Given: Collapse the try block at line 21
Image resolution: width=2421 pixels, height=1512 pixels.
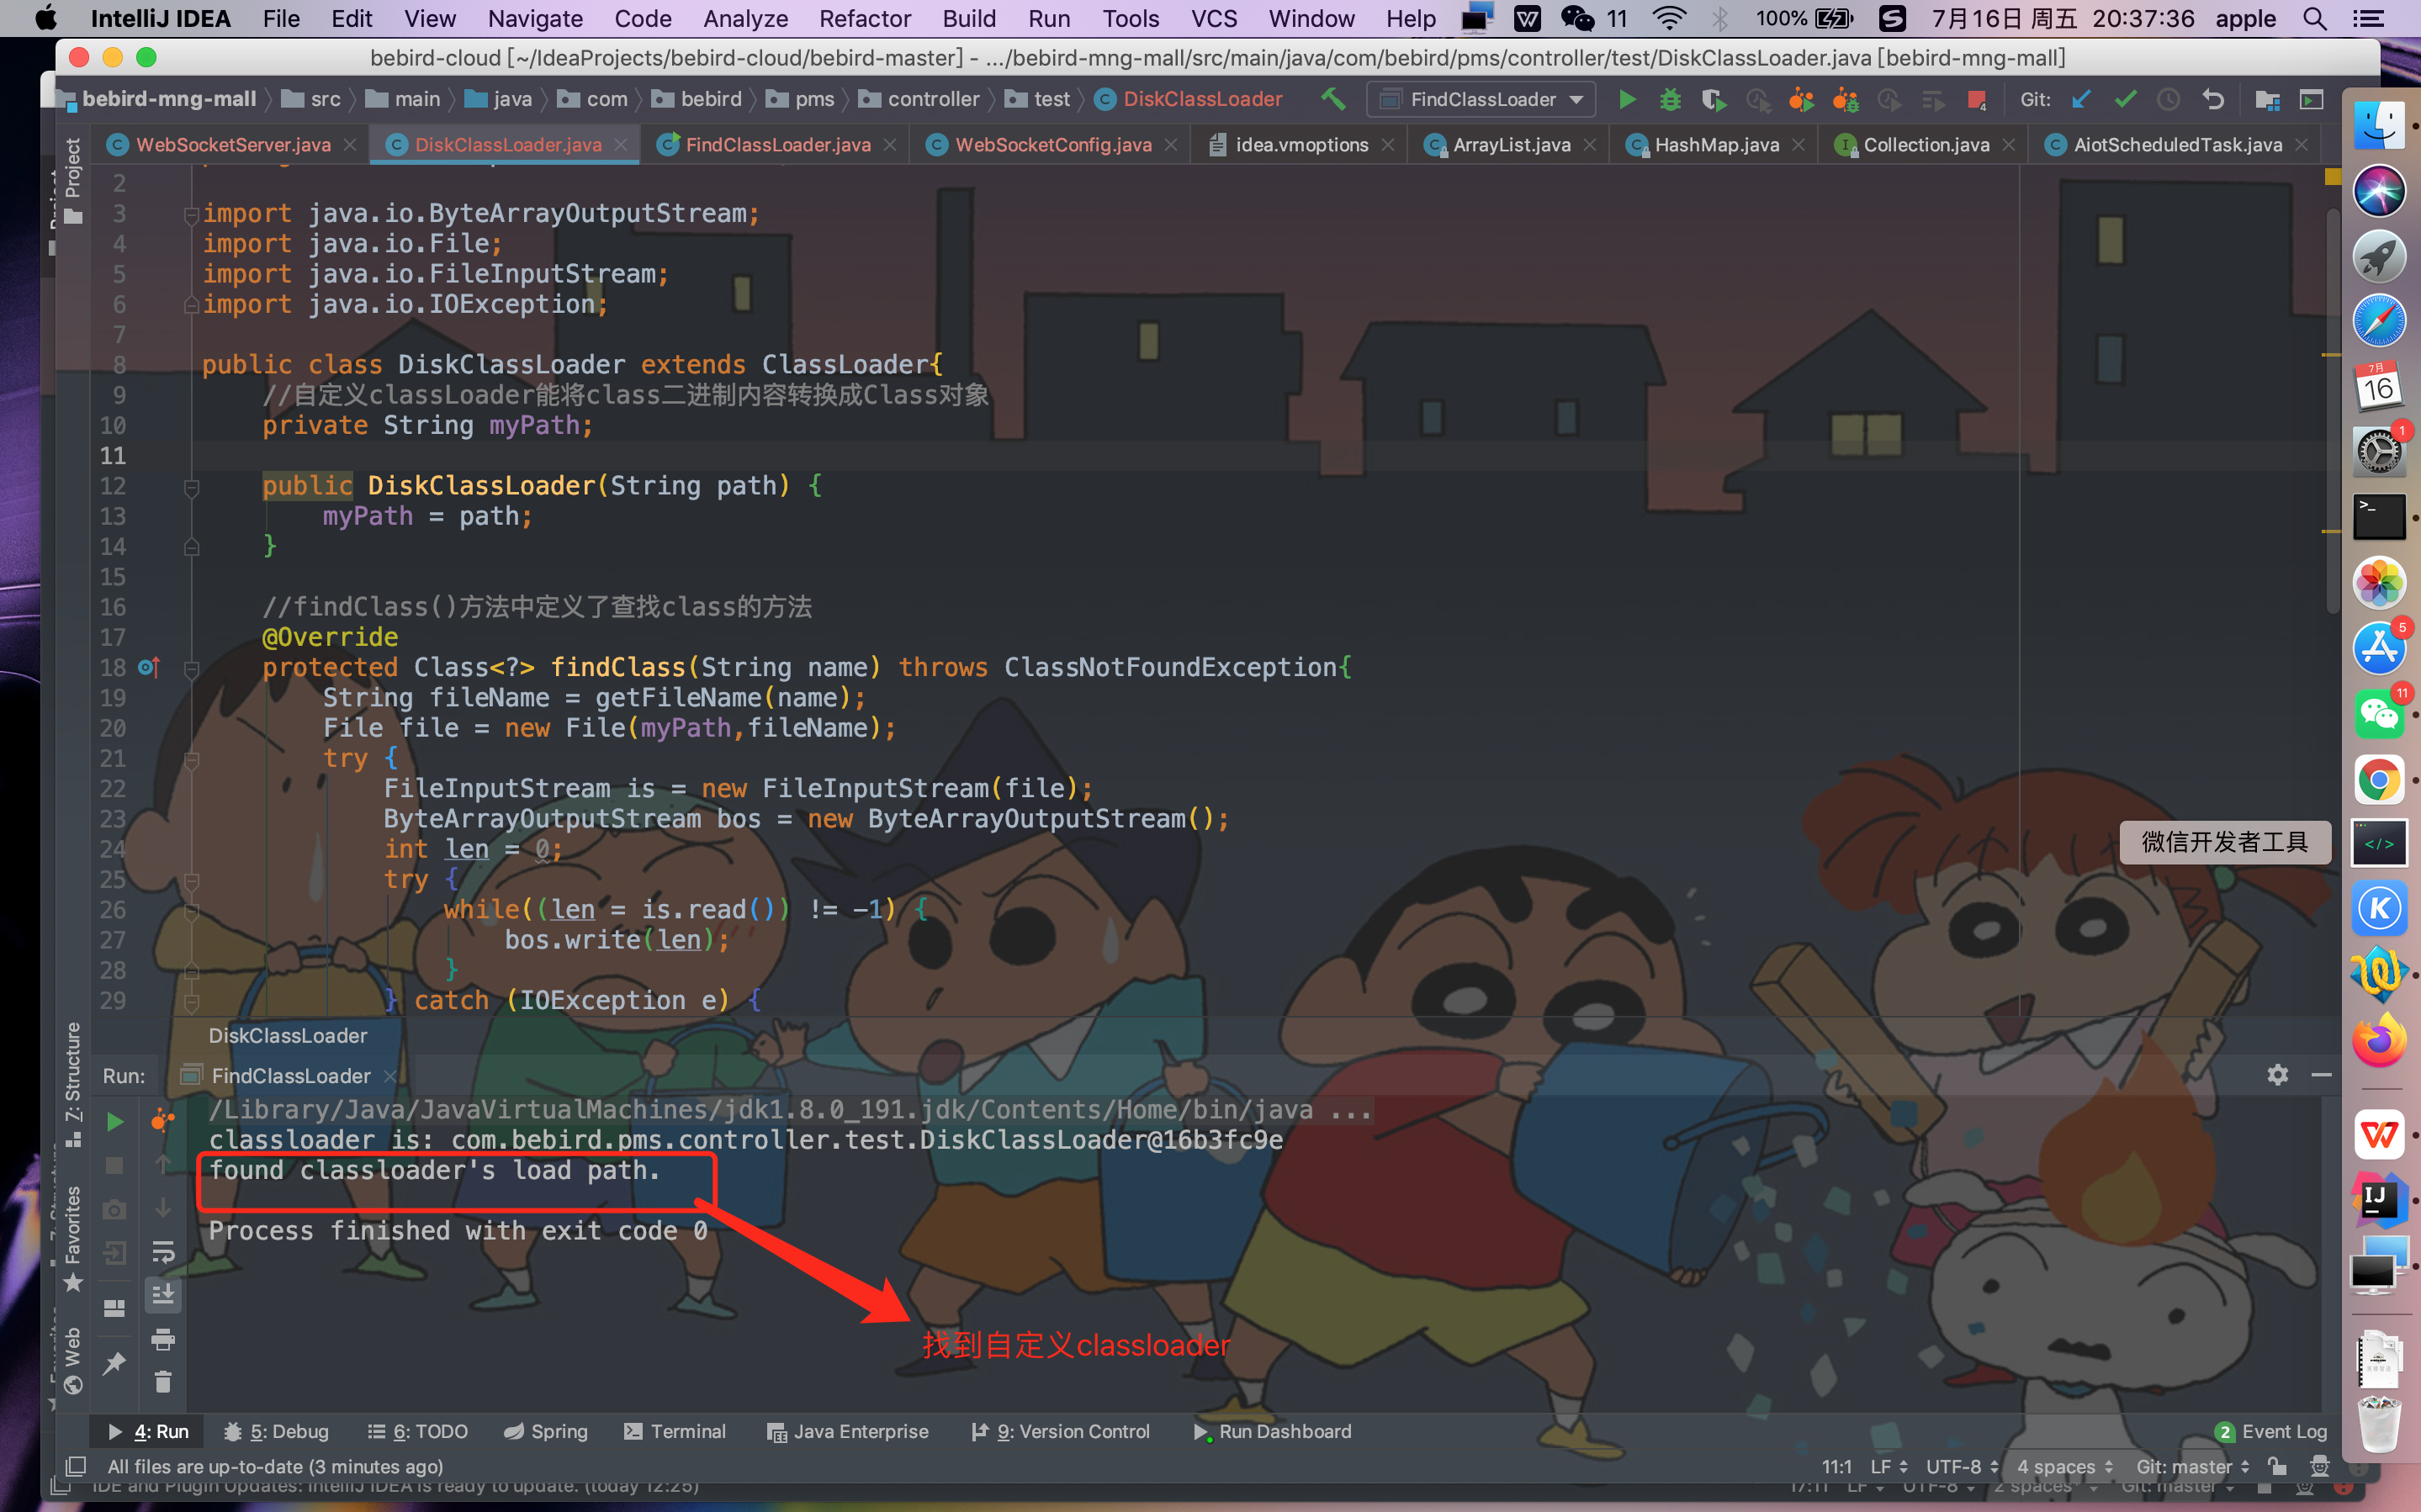Looking at the screenshot, I should click(191, 759).
